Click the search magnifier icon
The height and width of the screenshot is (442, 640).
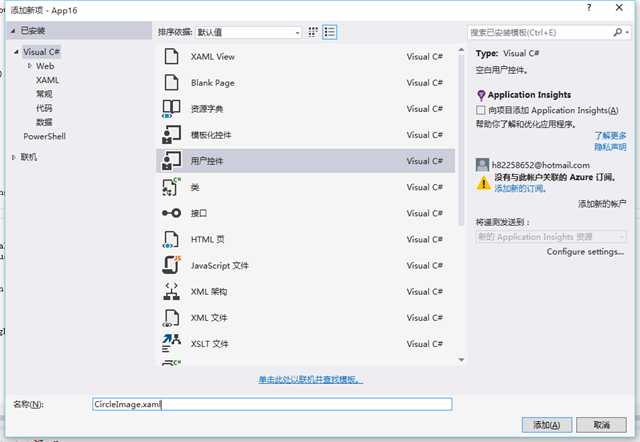click(618, 32)
